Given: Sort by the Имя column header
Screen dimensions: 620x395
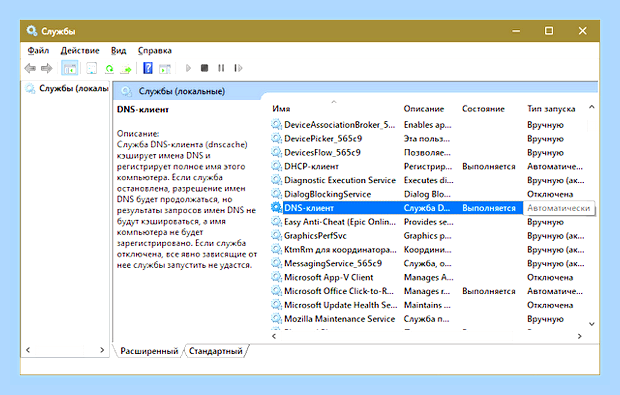Looking at the screenshot, I should [x=281, y=109].
